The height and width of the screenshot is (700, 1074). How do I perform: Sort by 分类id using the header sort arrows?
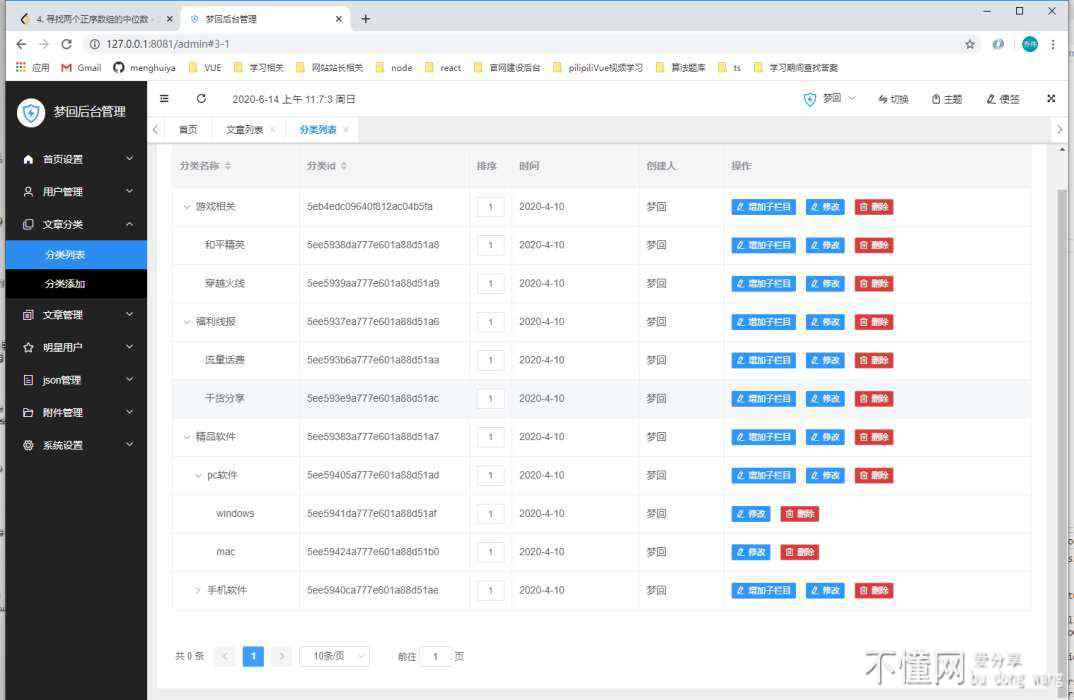[344, 166]
